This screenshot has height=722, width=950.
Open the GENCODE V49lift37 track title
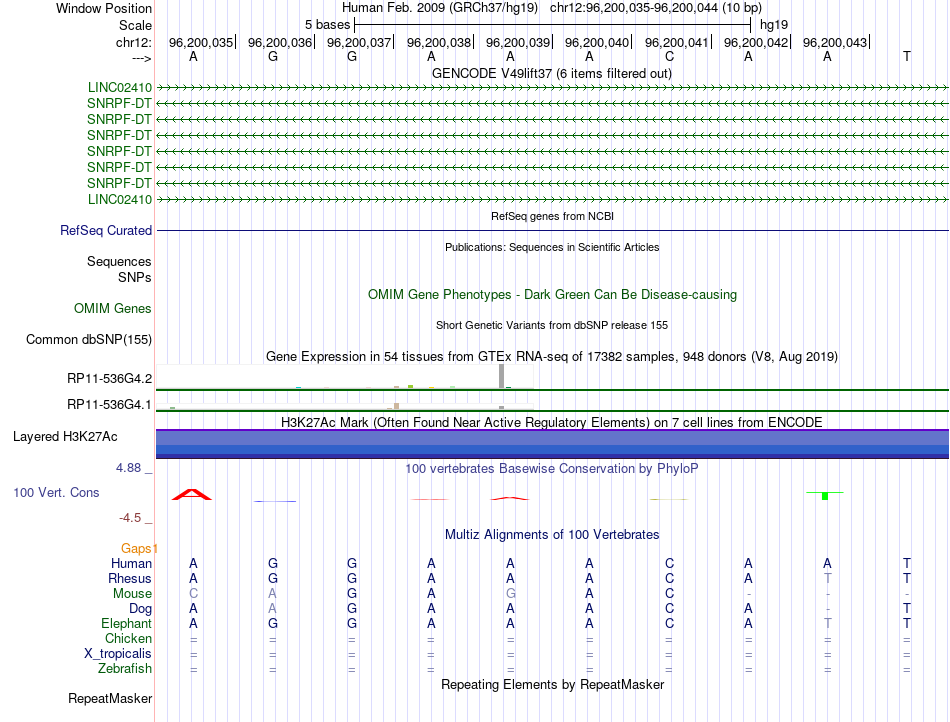point(551,73)
